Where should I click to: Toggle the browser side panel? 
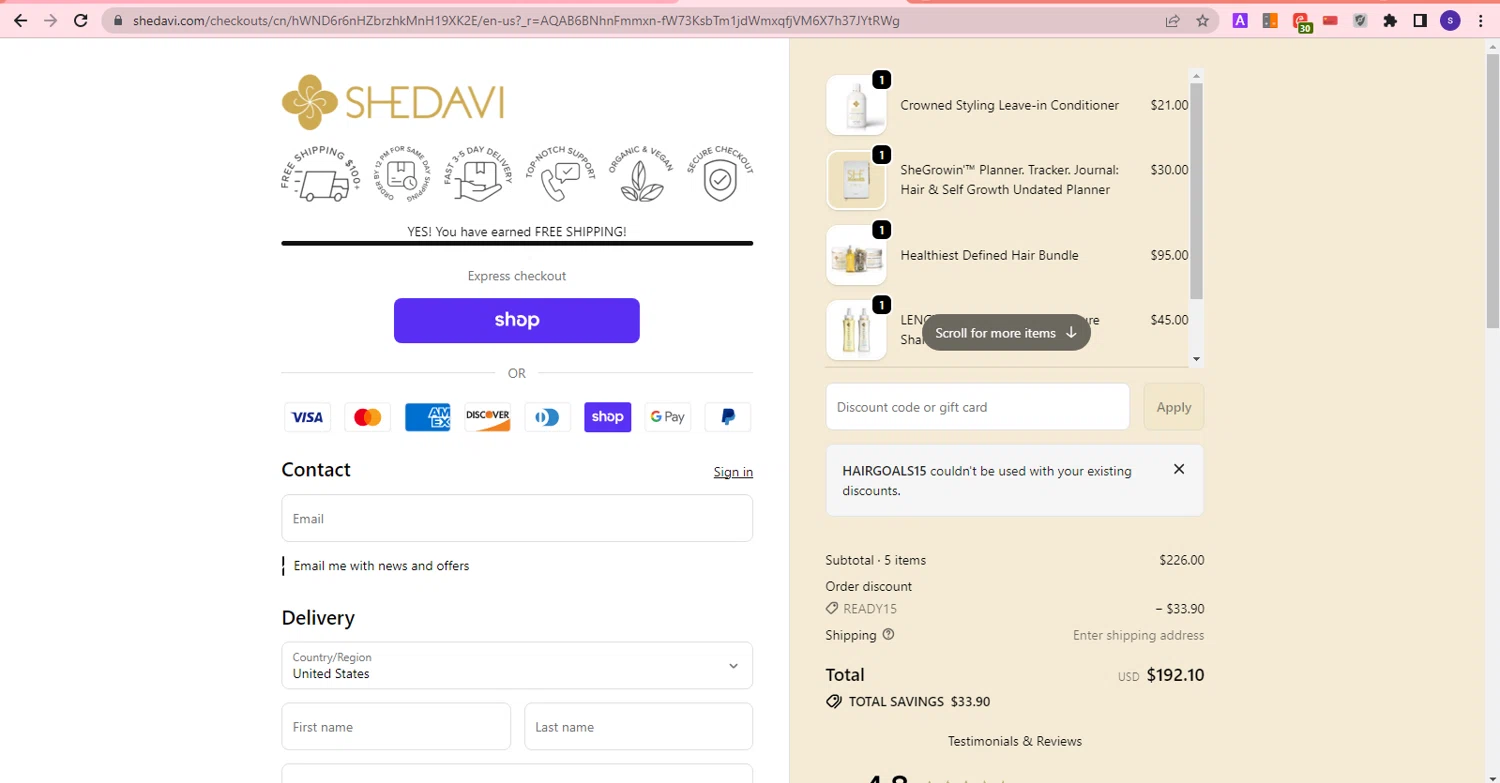click(1420, 20)
